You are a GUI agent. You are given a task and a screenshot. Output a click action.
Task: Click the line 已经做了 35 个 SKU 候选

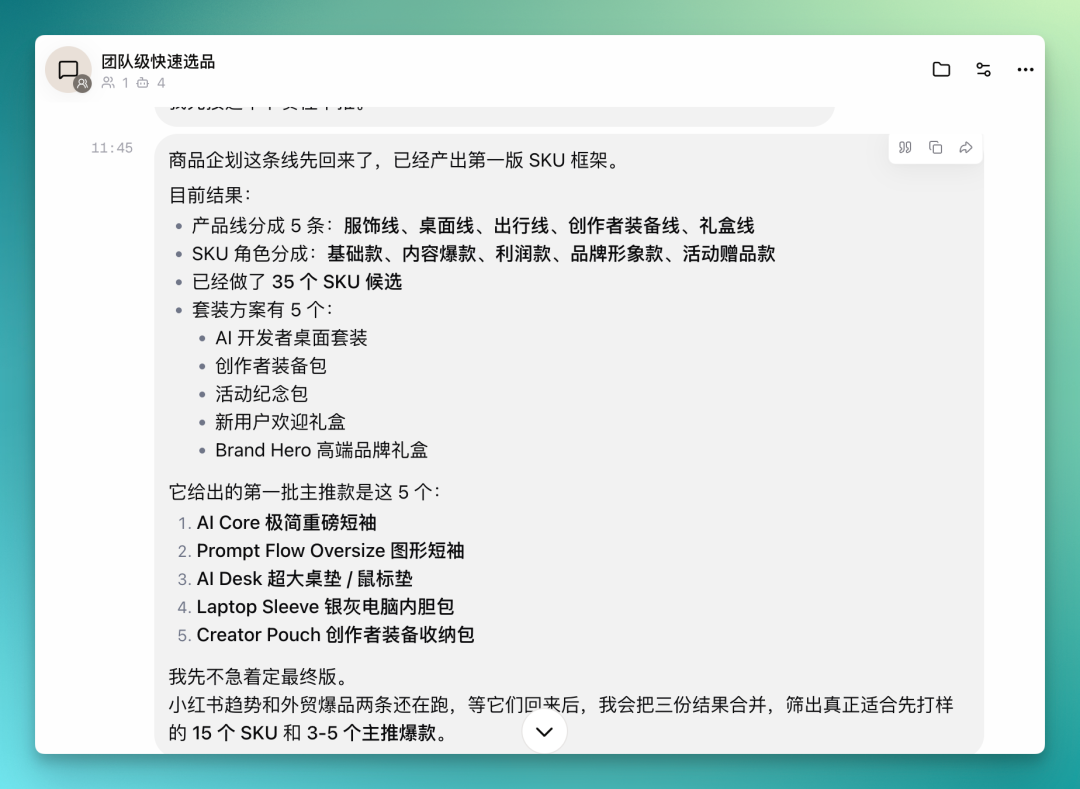point(297,282)
